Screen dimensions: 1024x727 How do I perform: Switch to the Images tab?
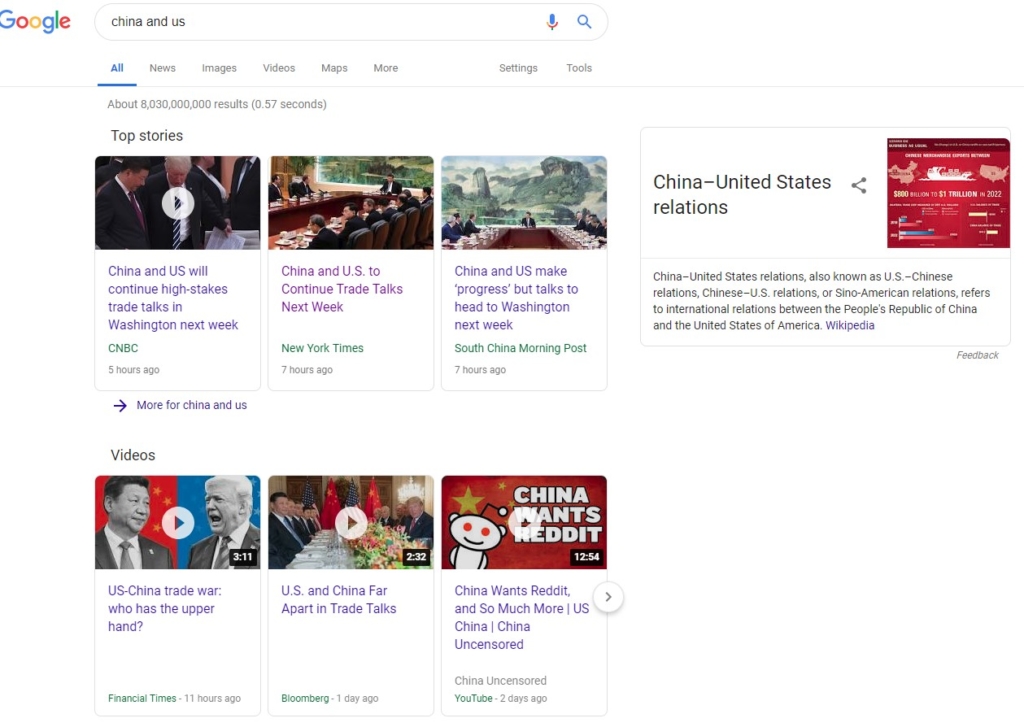coord(219,68)
